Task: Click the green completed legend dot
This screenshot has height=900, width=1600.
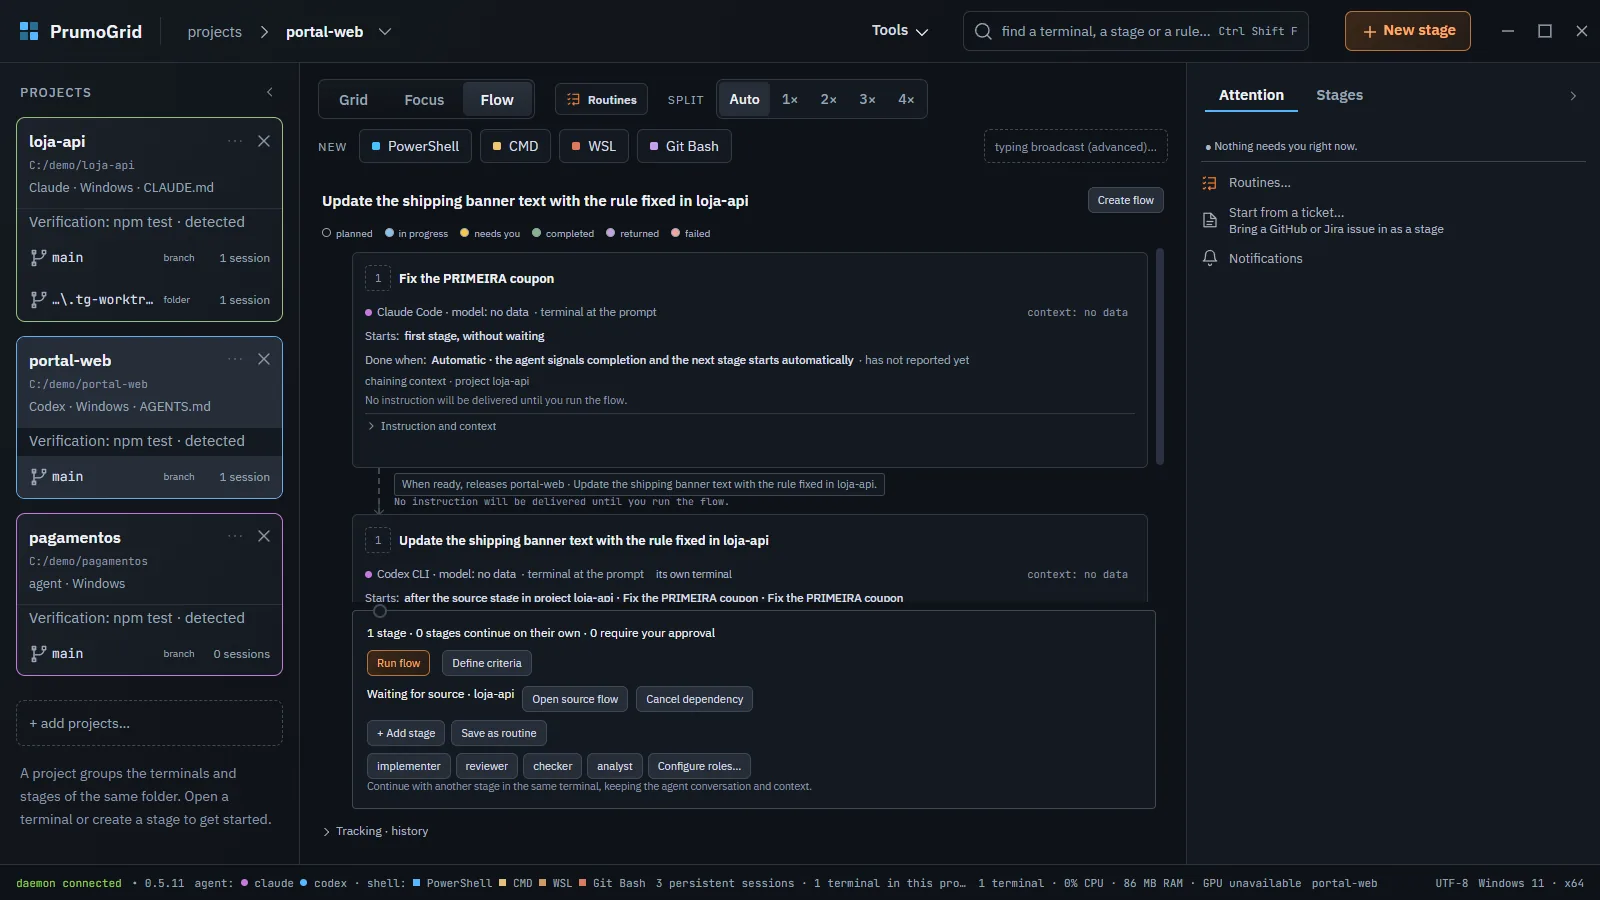Action: (x=536, y=233)
